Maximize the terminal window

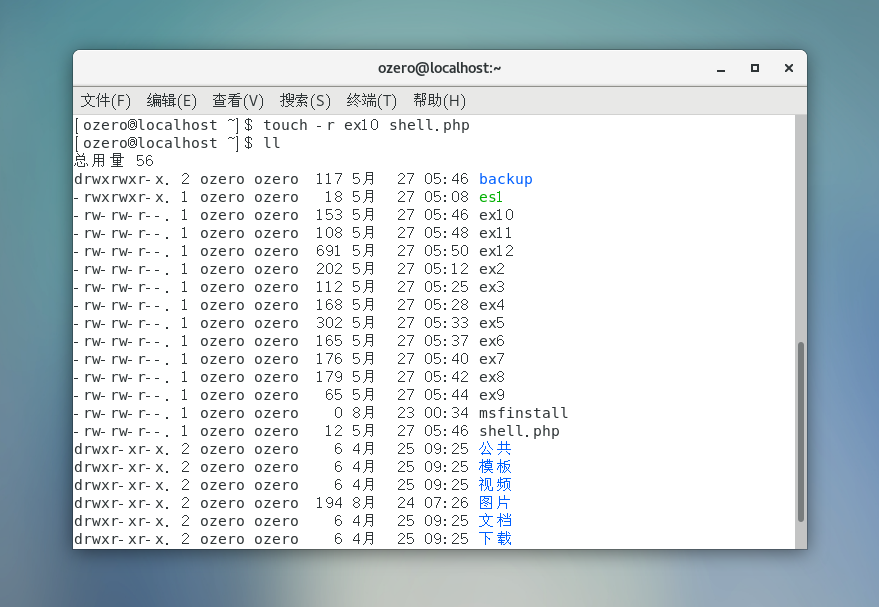(x=755, y=68)
